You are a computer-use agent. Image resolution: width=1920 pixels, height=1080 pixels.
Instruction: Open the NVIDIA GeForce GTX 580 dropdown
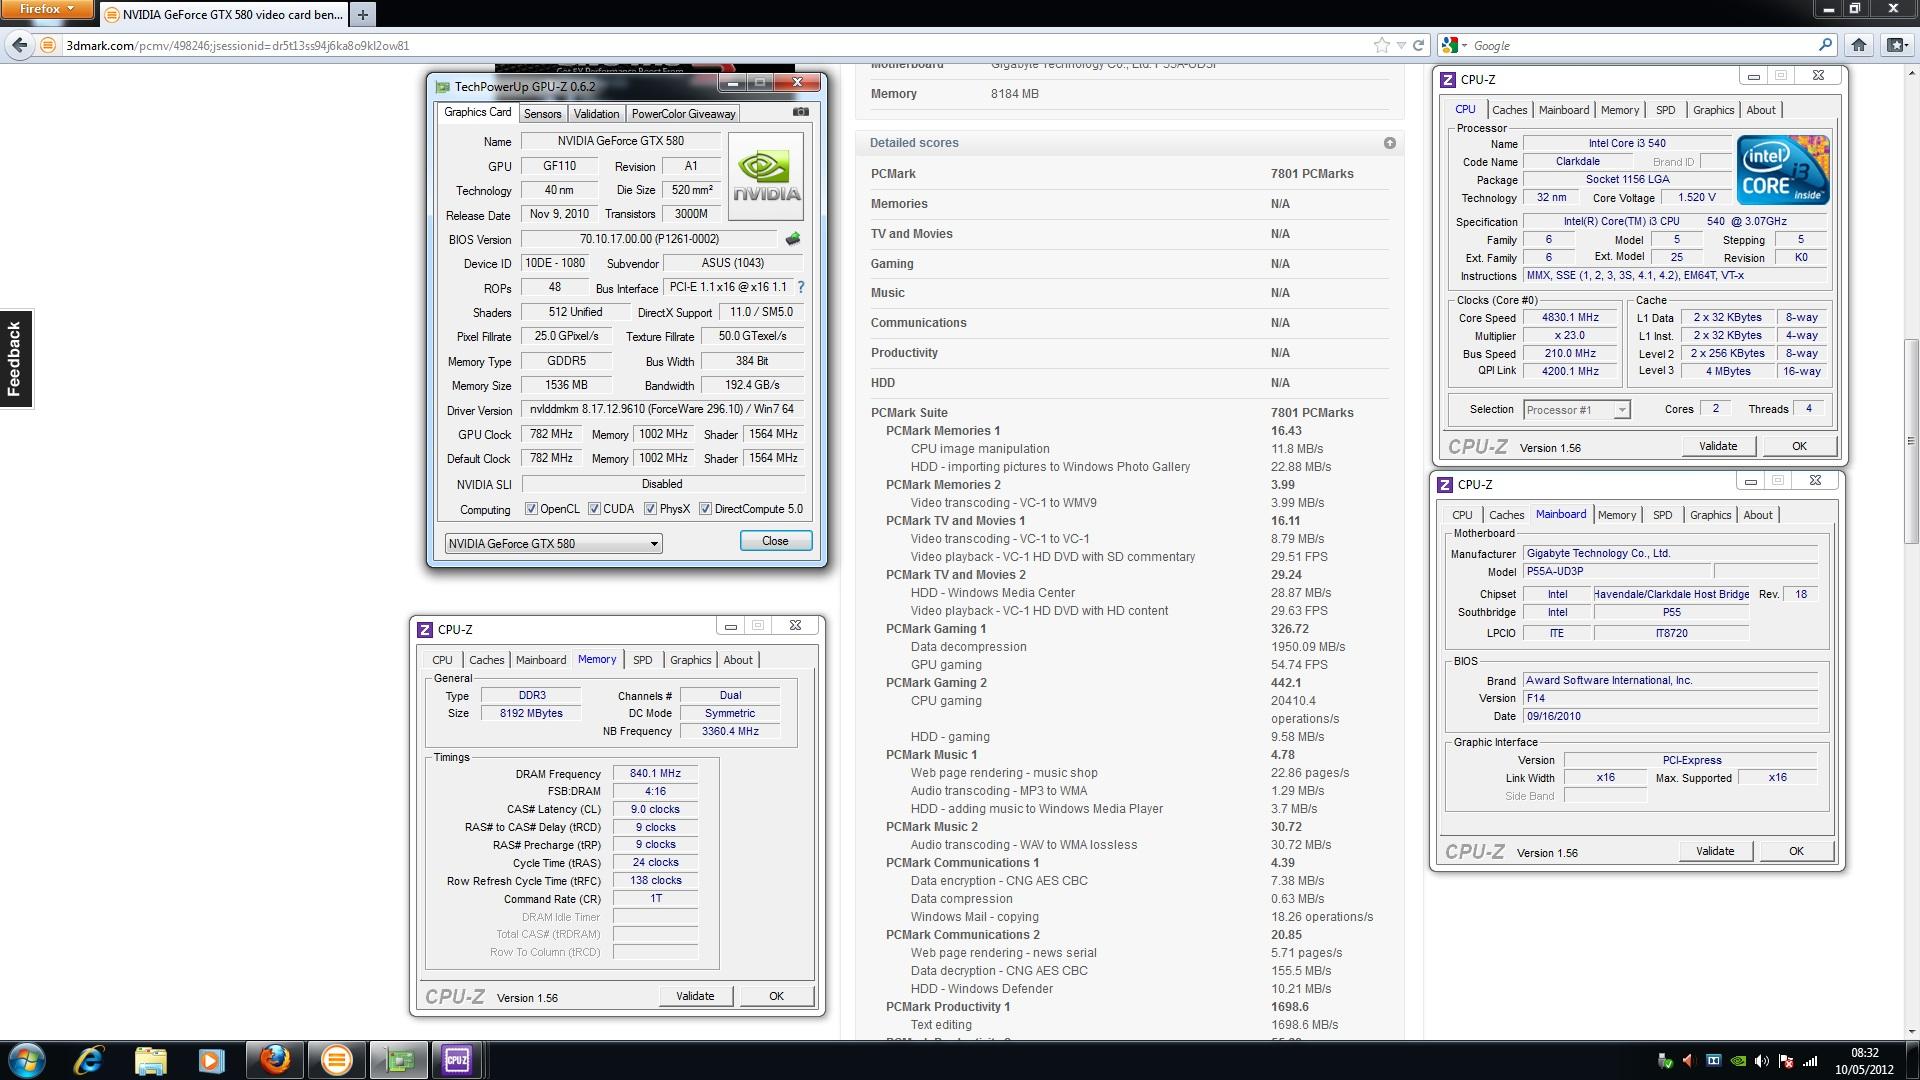pos(553,543)
